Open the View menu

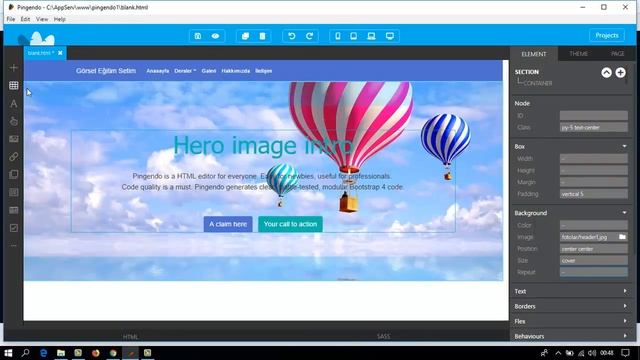(x=42, y=19)
